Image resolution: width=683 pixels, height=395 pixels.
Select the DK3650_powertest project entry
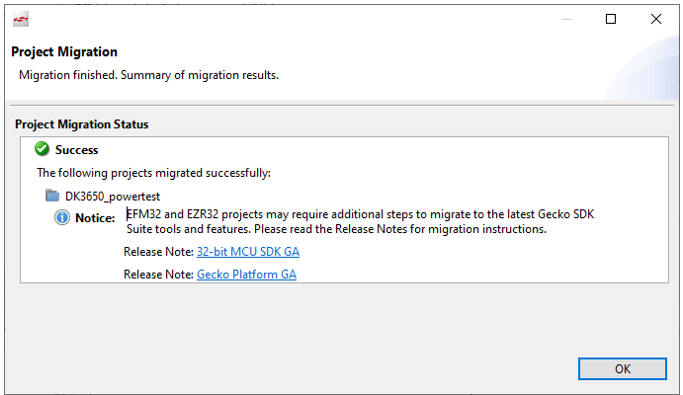(112, 196)
